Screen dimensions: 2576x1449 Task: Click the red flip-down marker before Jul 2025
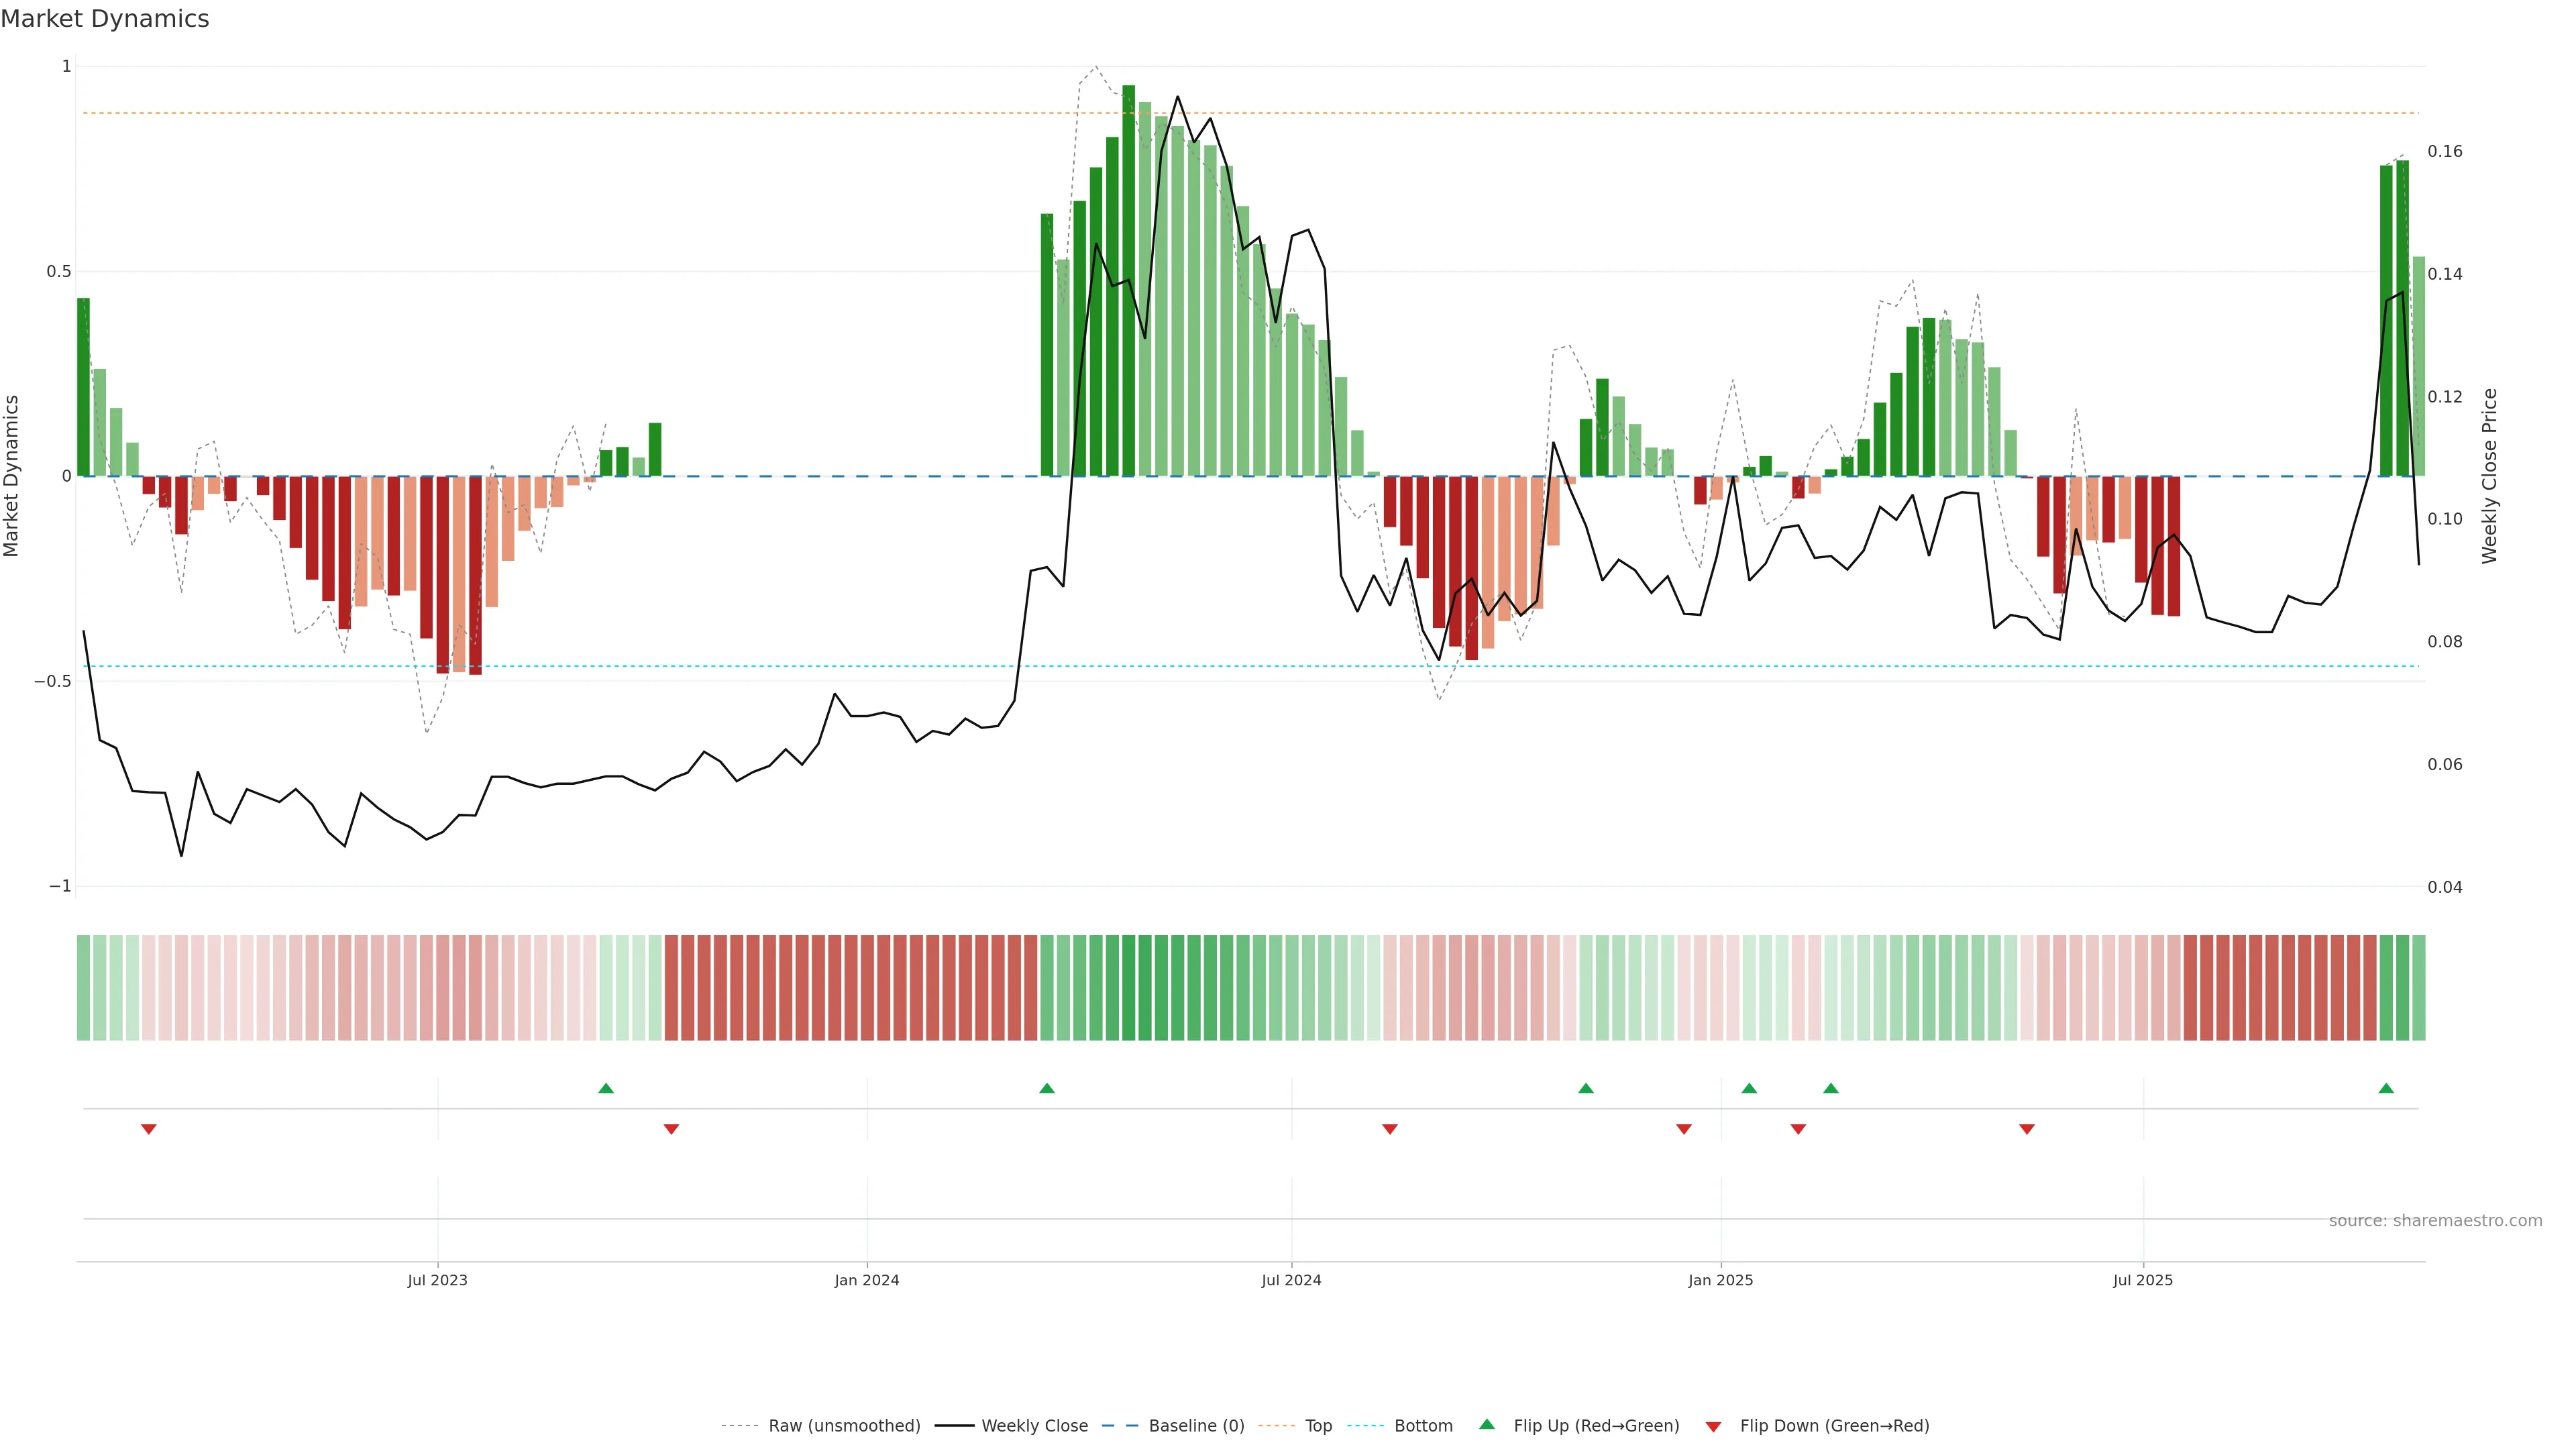pos(2027,1129)
